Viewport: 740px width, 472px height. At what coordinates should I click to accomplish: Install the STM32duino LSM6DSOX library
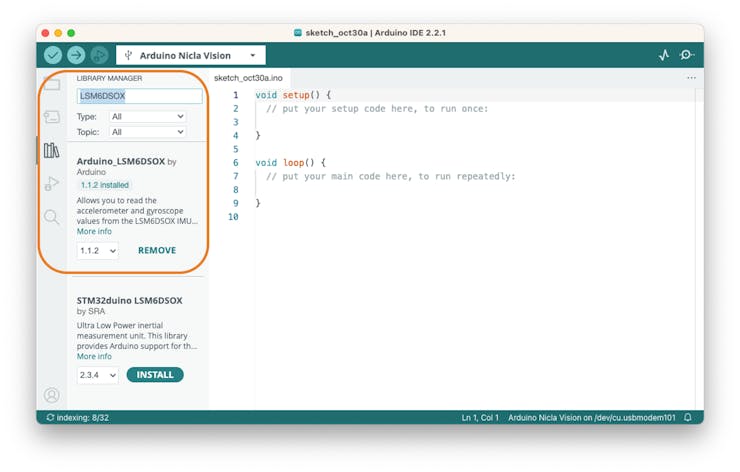pos(155,375)
